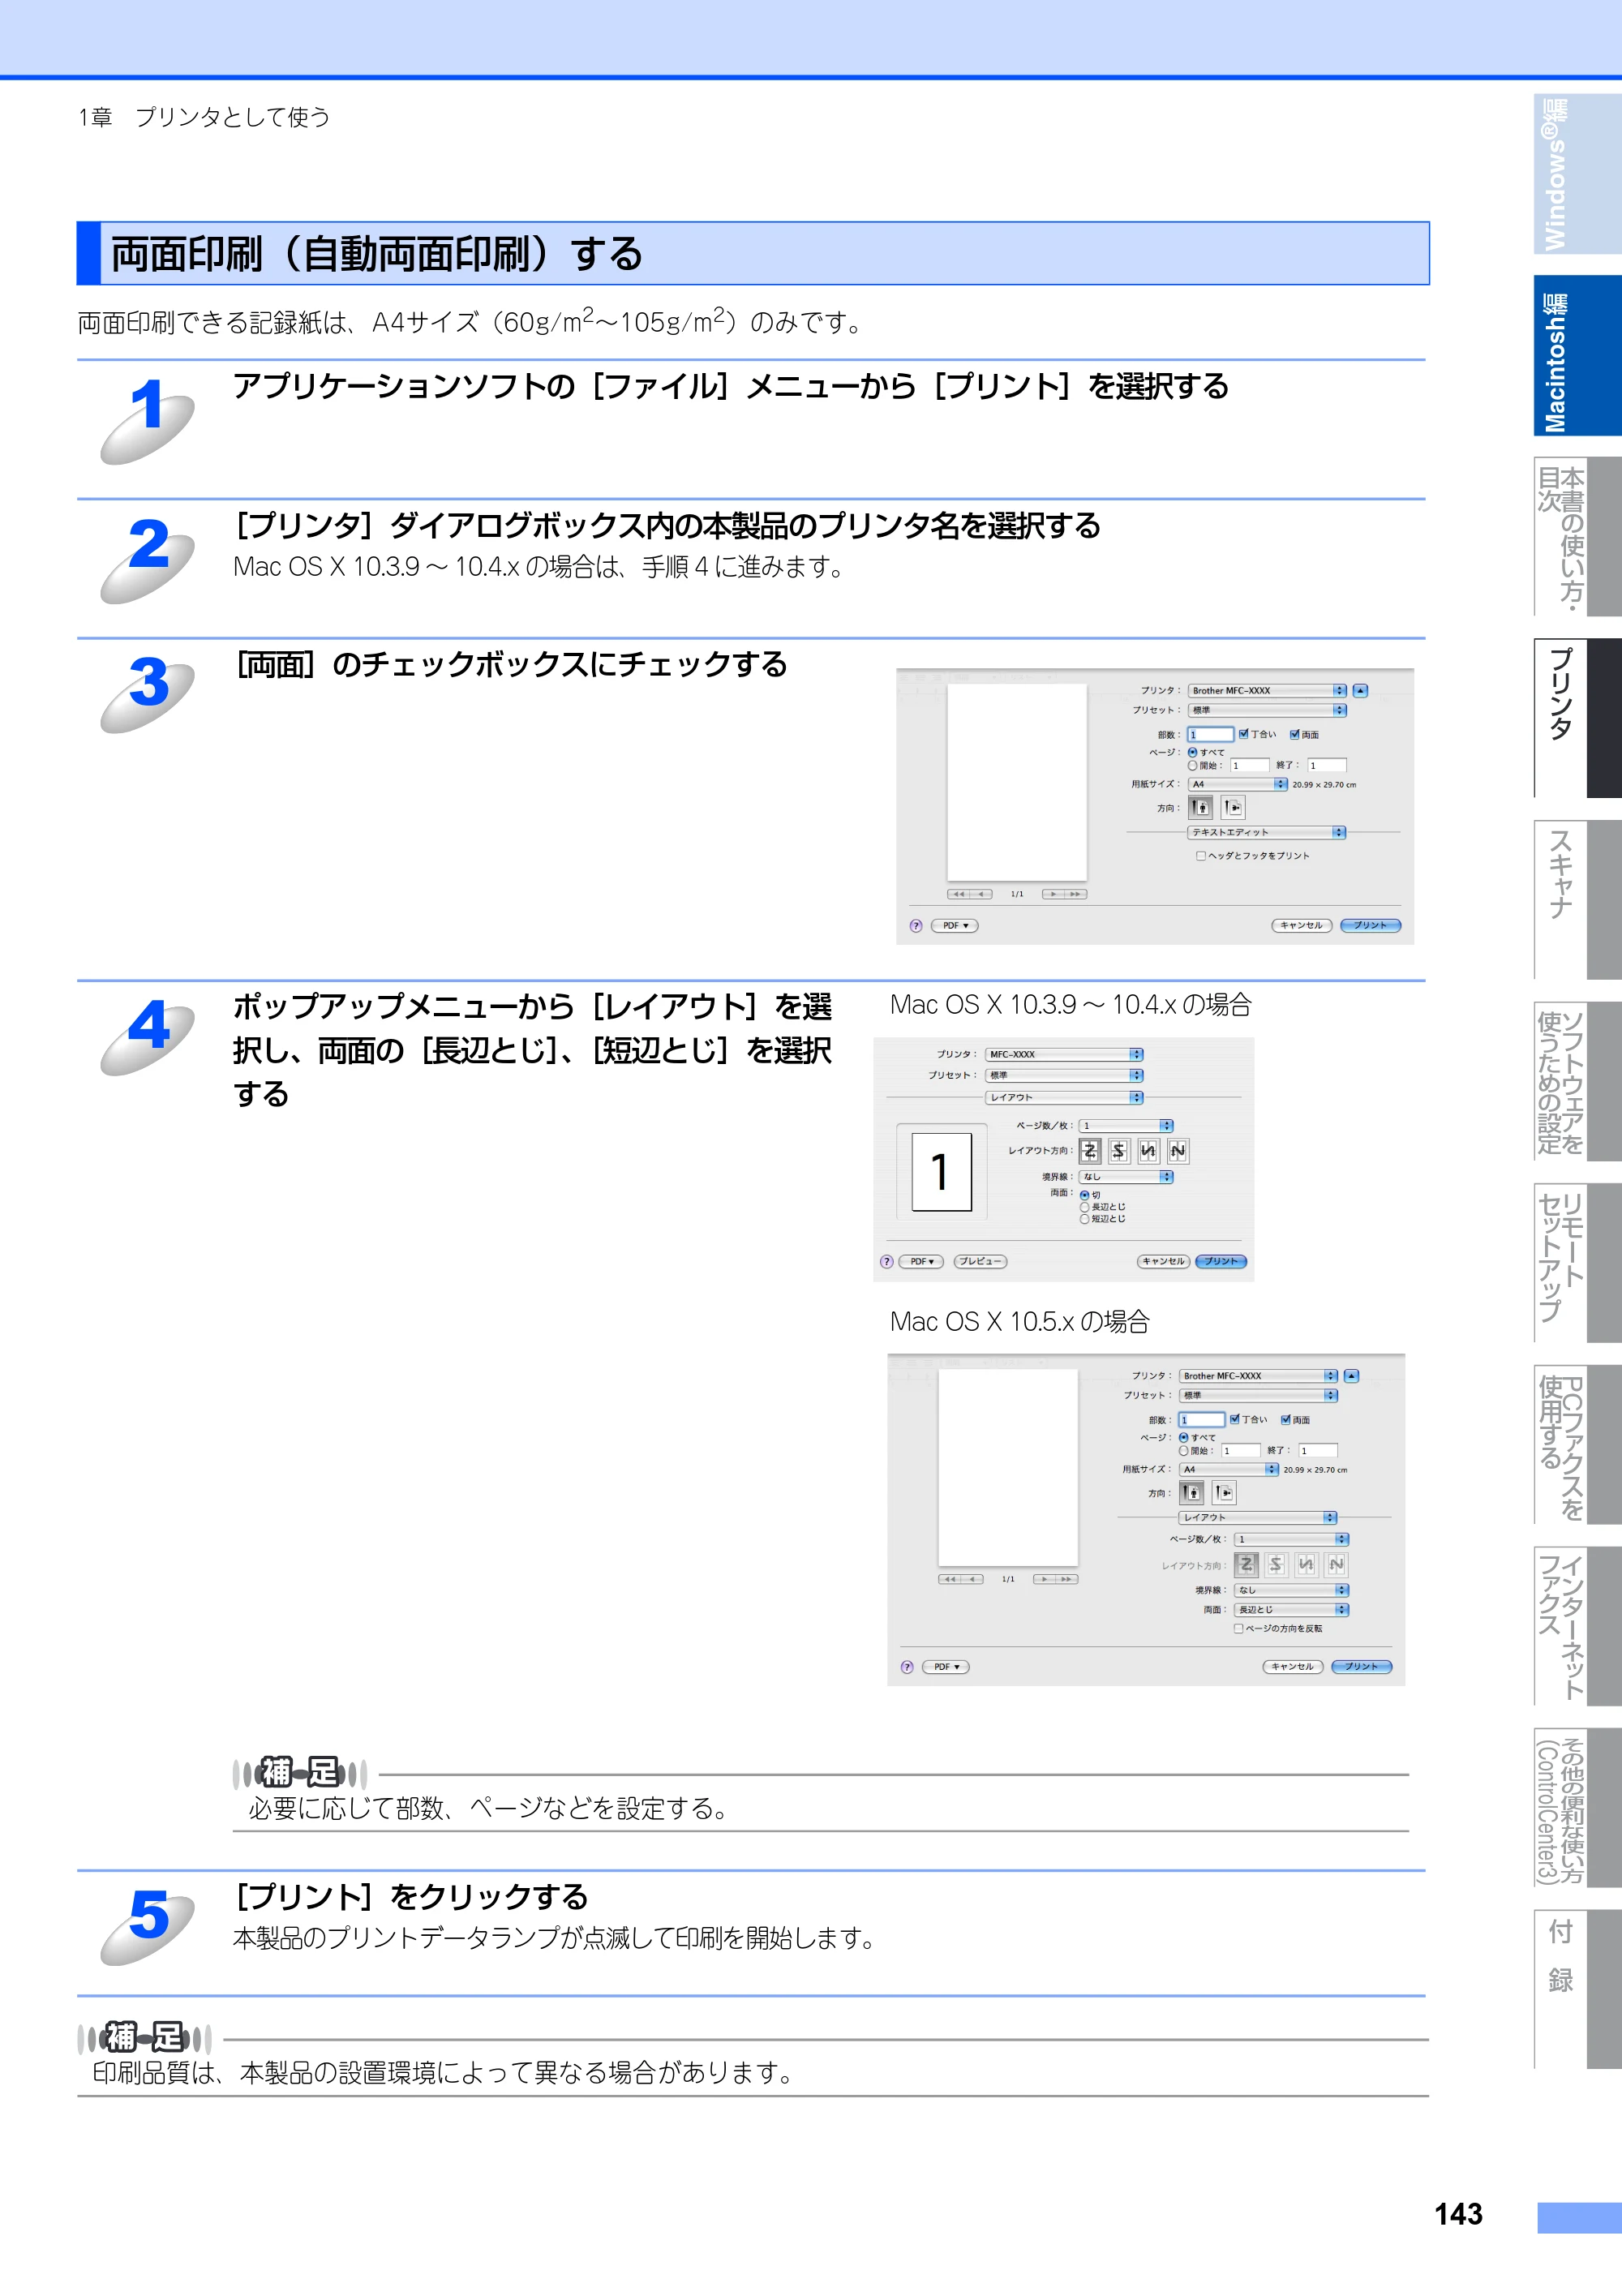Go to previous preview page in 10.5.x dialog
The width and height of the screenshot is (1622, 2296).
[x=972, y=1579]
